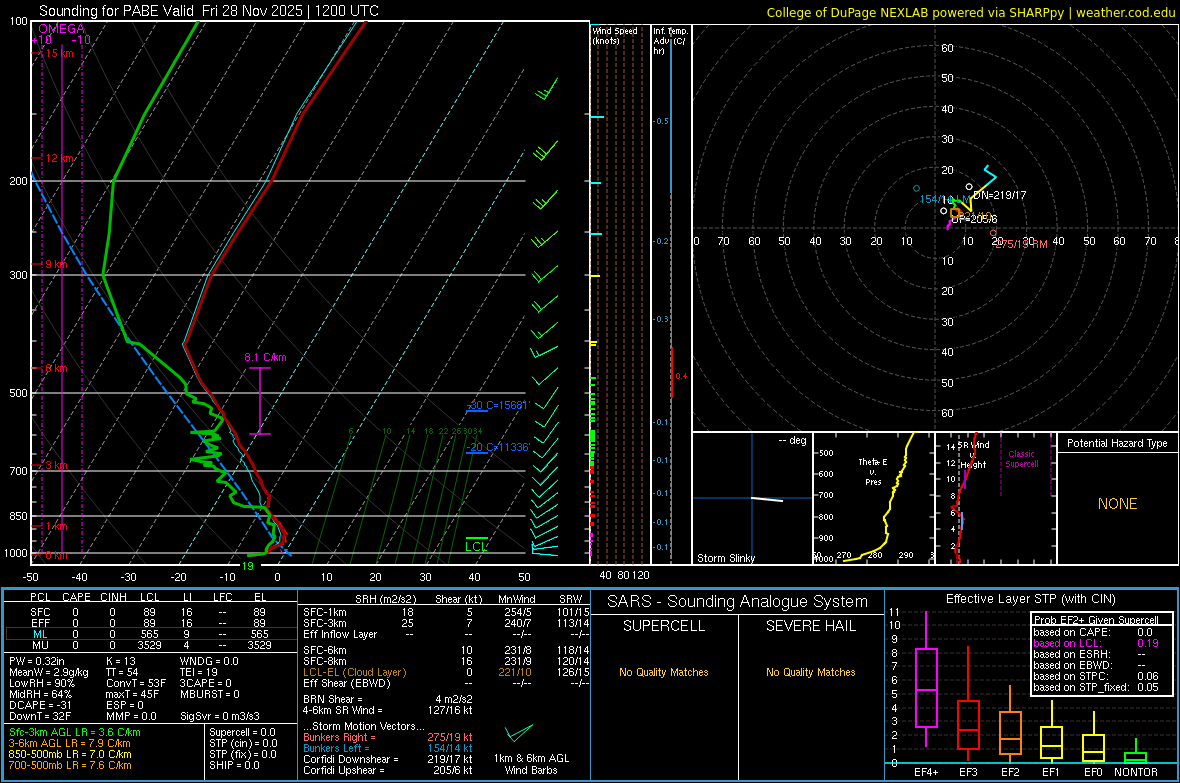Click the red 'Bunkers Right' storm motion line
Viewport: 1180px width, 783px height.
tap(388, 738)
